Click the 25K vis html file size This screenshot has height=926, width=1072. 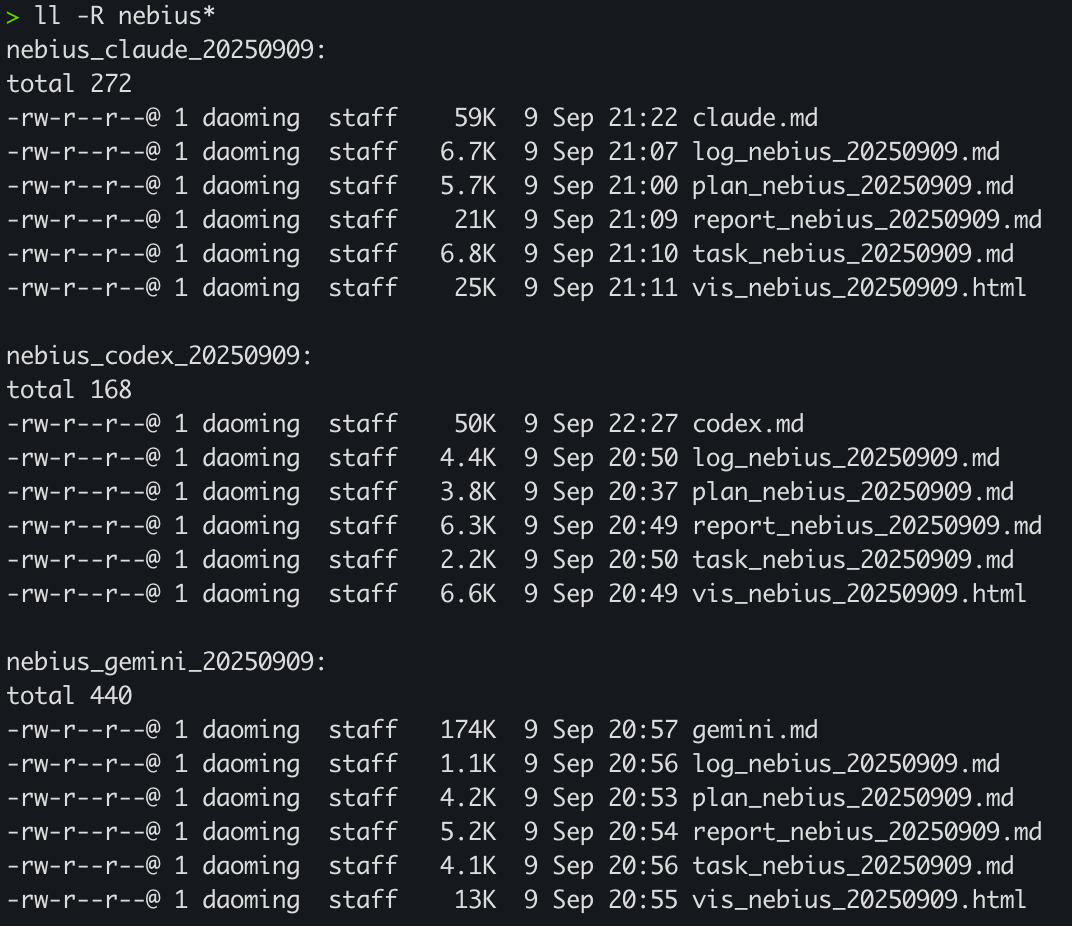tap(475, 288)
